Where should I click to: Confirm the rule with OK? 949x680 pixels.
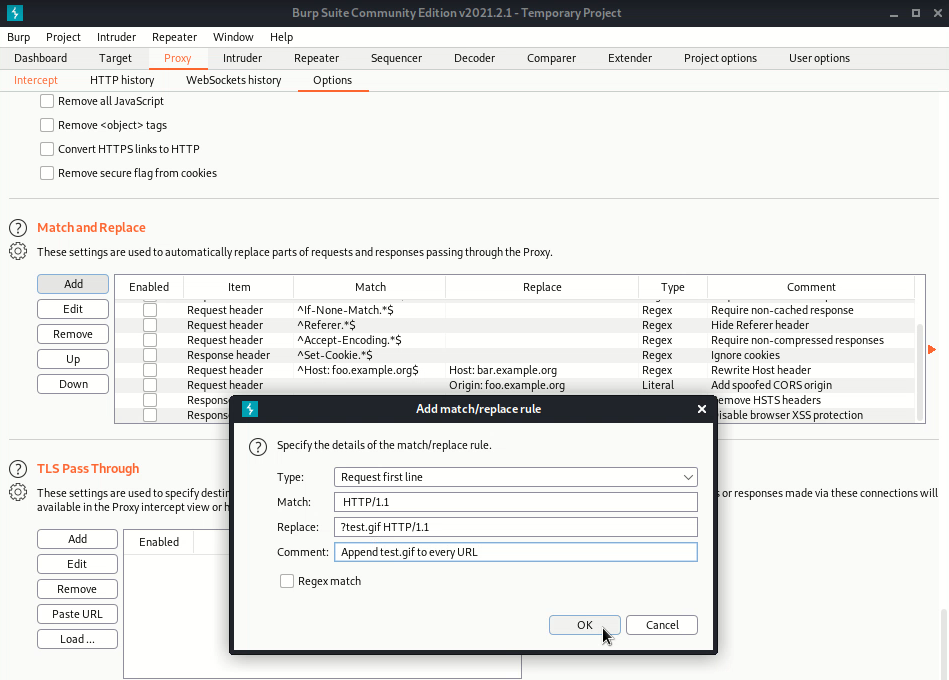[x=585, y=625]
